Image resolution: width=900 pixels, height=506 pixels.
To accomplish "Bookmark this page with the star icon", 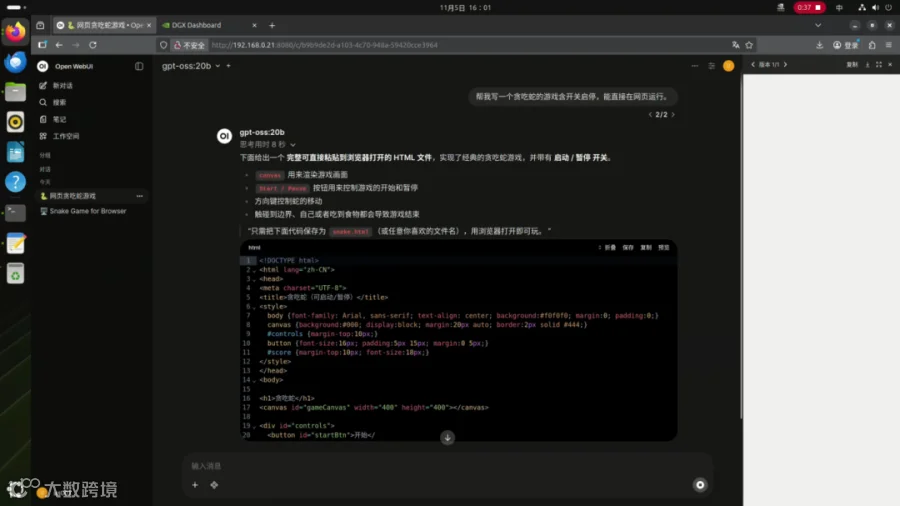I will point(749,45).
